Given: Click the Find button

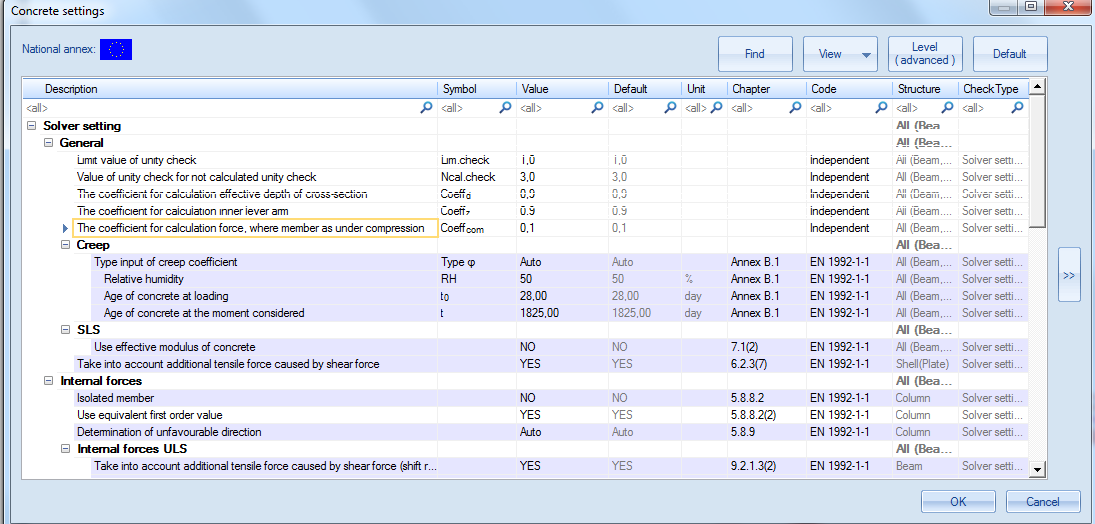Looking at the screenshot, I should coord(755,54).
